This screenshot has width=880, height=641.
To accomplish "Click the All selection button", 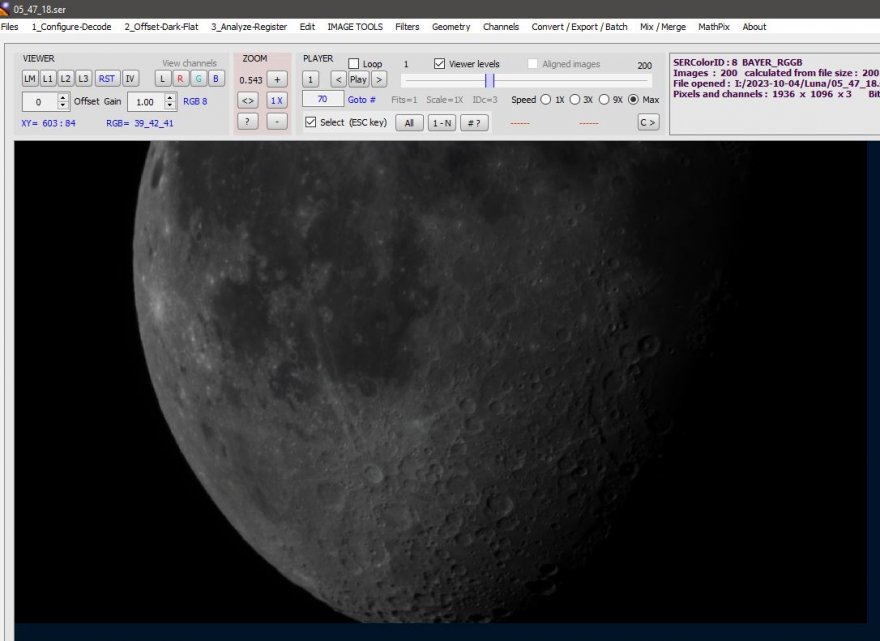I will point(409,123).
